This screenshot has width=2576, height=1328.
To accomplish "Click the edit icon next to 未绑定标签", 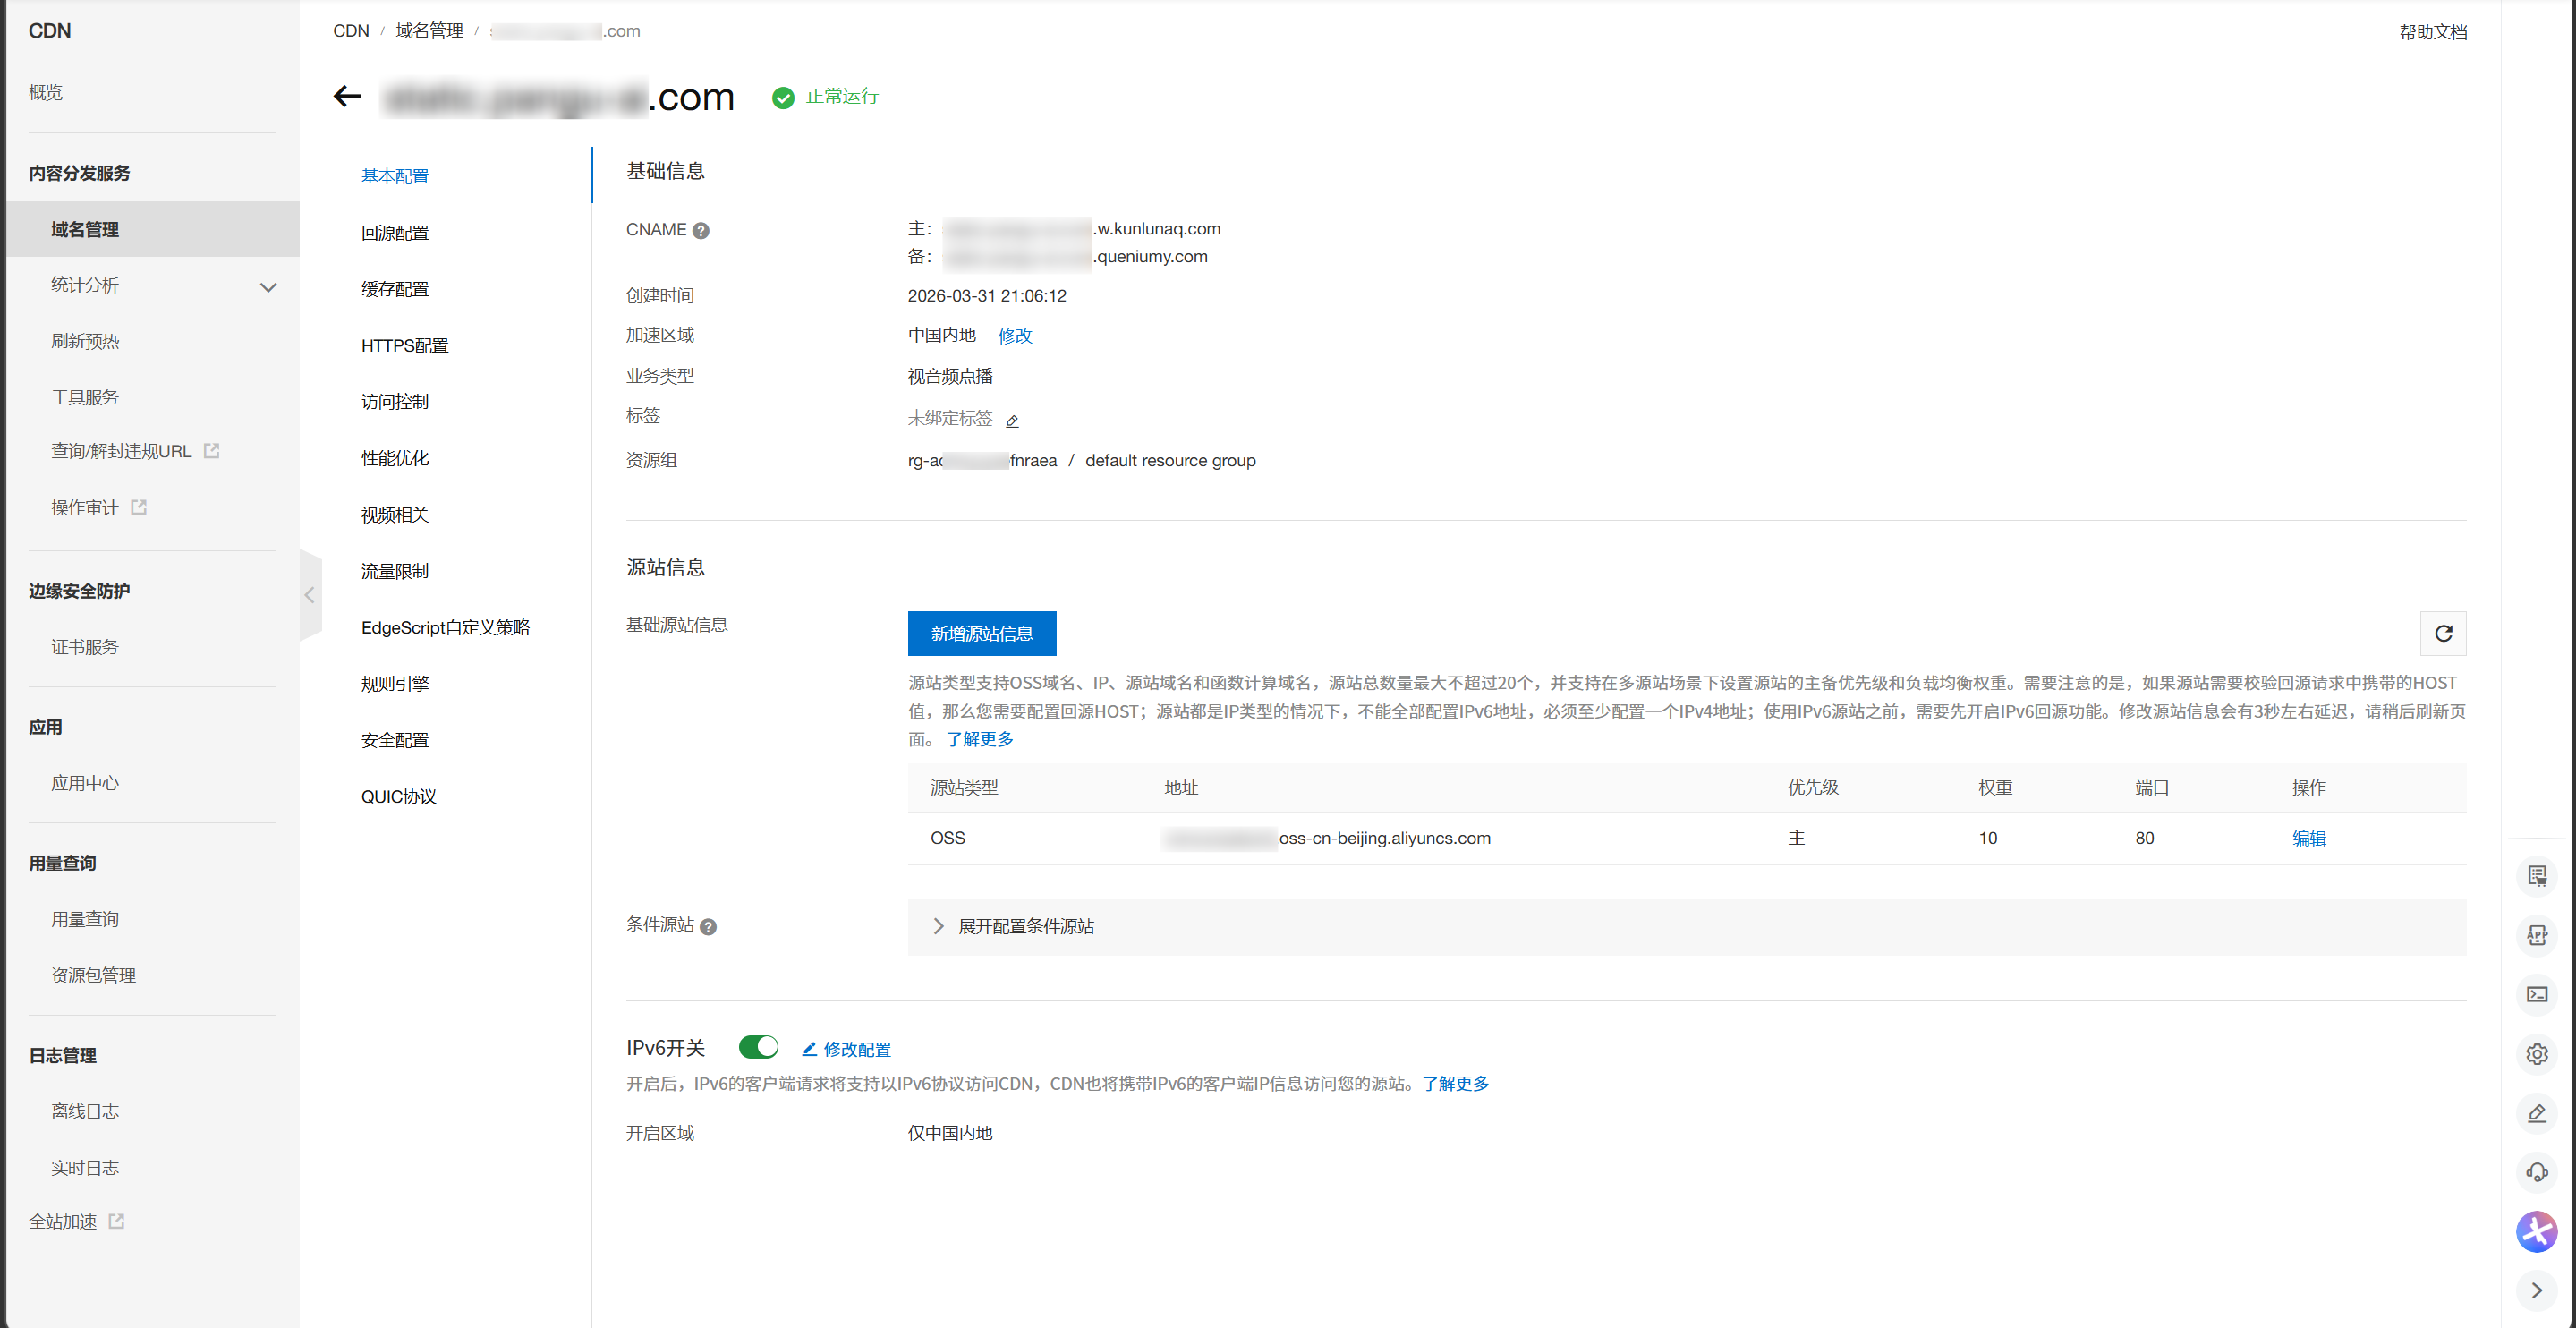I will [1013, 420].
